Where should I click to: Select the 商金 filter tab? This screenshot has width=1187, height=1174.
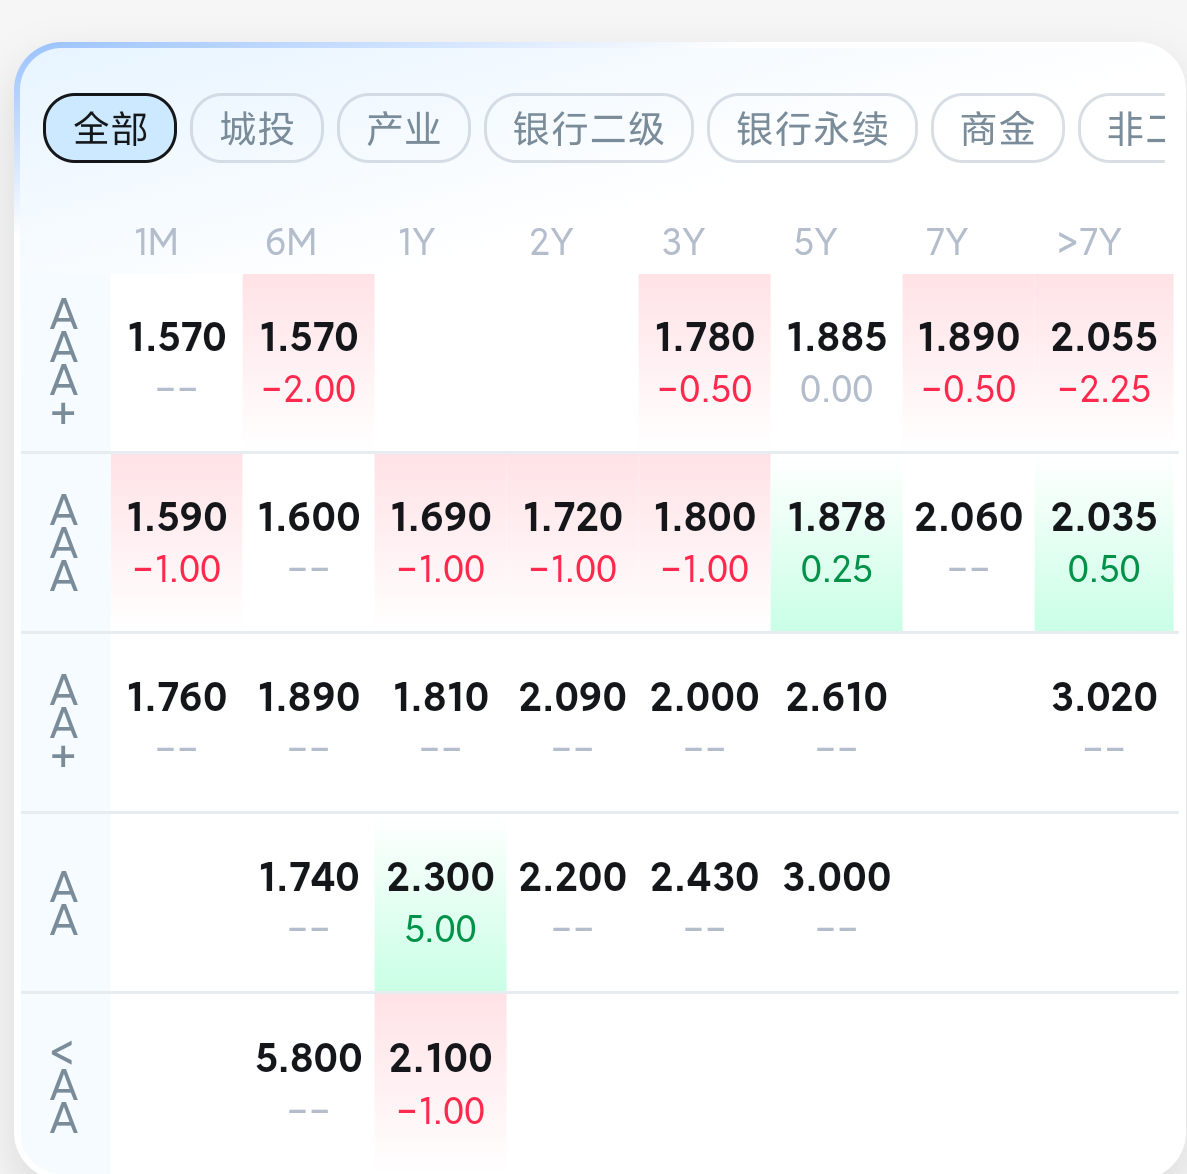(997, 128)
